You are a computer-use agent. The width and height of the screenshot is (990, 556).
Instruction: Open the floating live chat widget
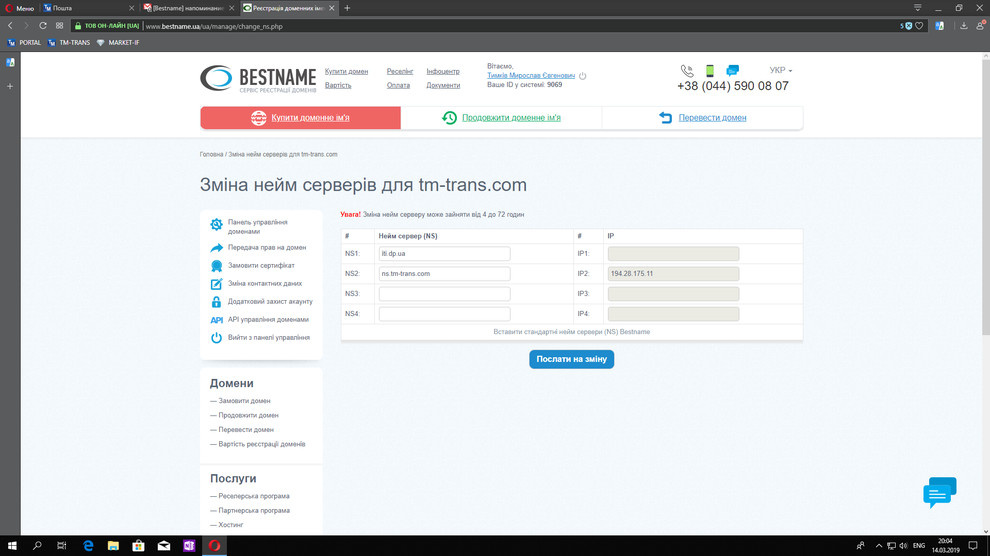[939, 492]
